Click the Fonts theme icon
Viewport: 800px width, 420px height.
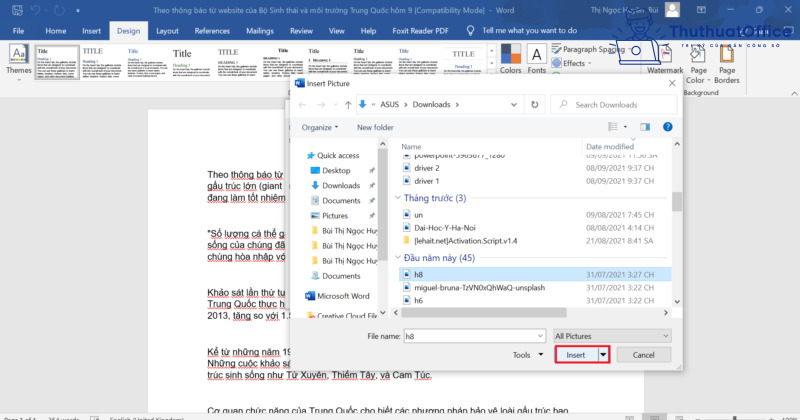point(537,58)
